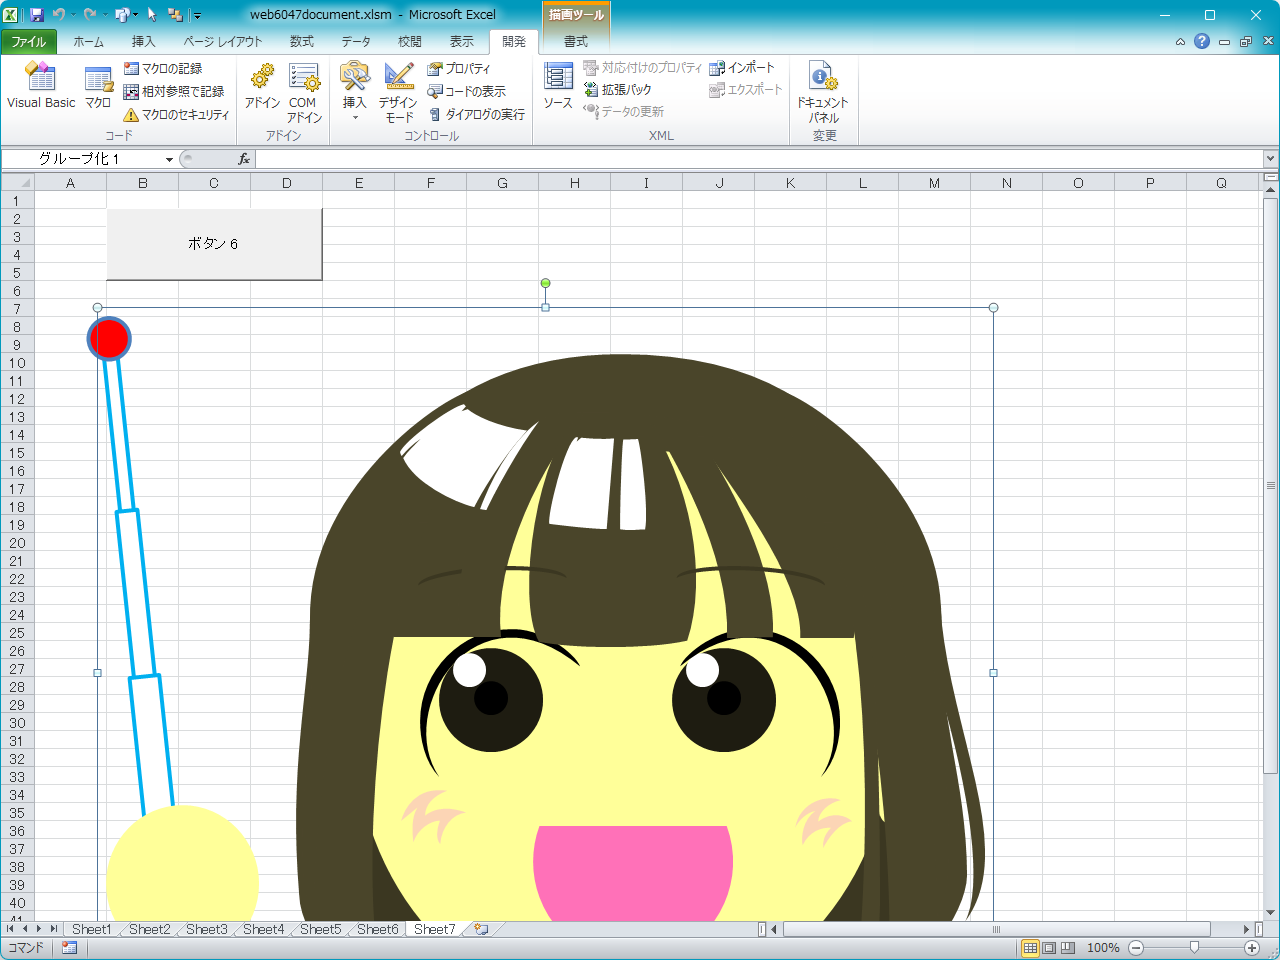Click the insert function fx icon
The image size is (1280, 960).
coord(243,159)
